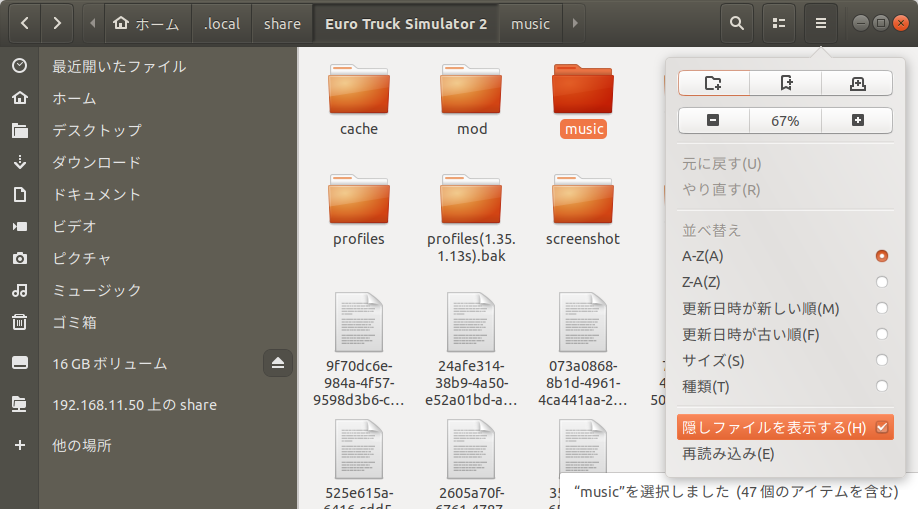Choose the Z-A(Z) sort option
The width and height of the screenshot is (918, 509).
pyautogui.click(x=785, y=282)
